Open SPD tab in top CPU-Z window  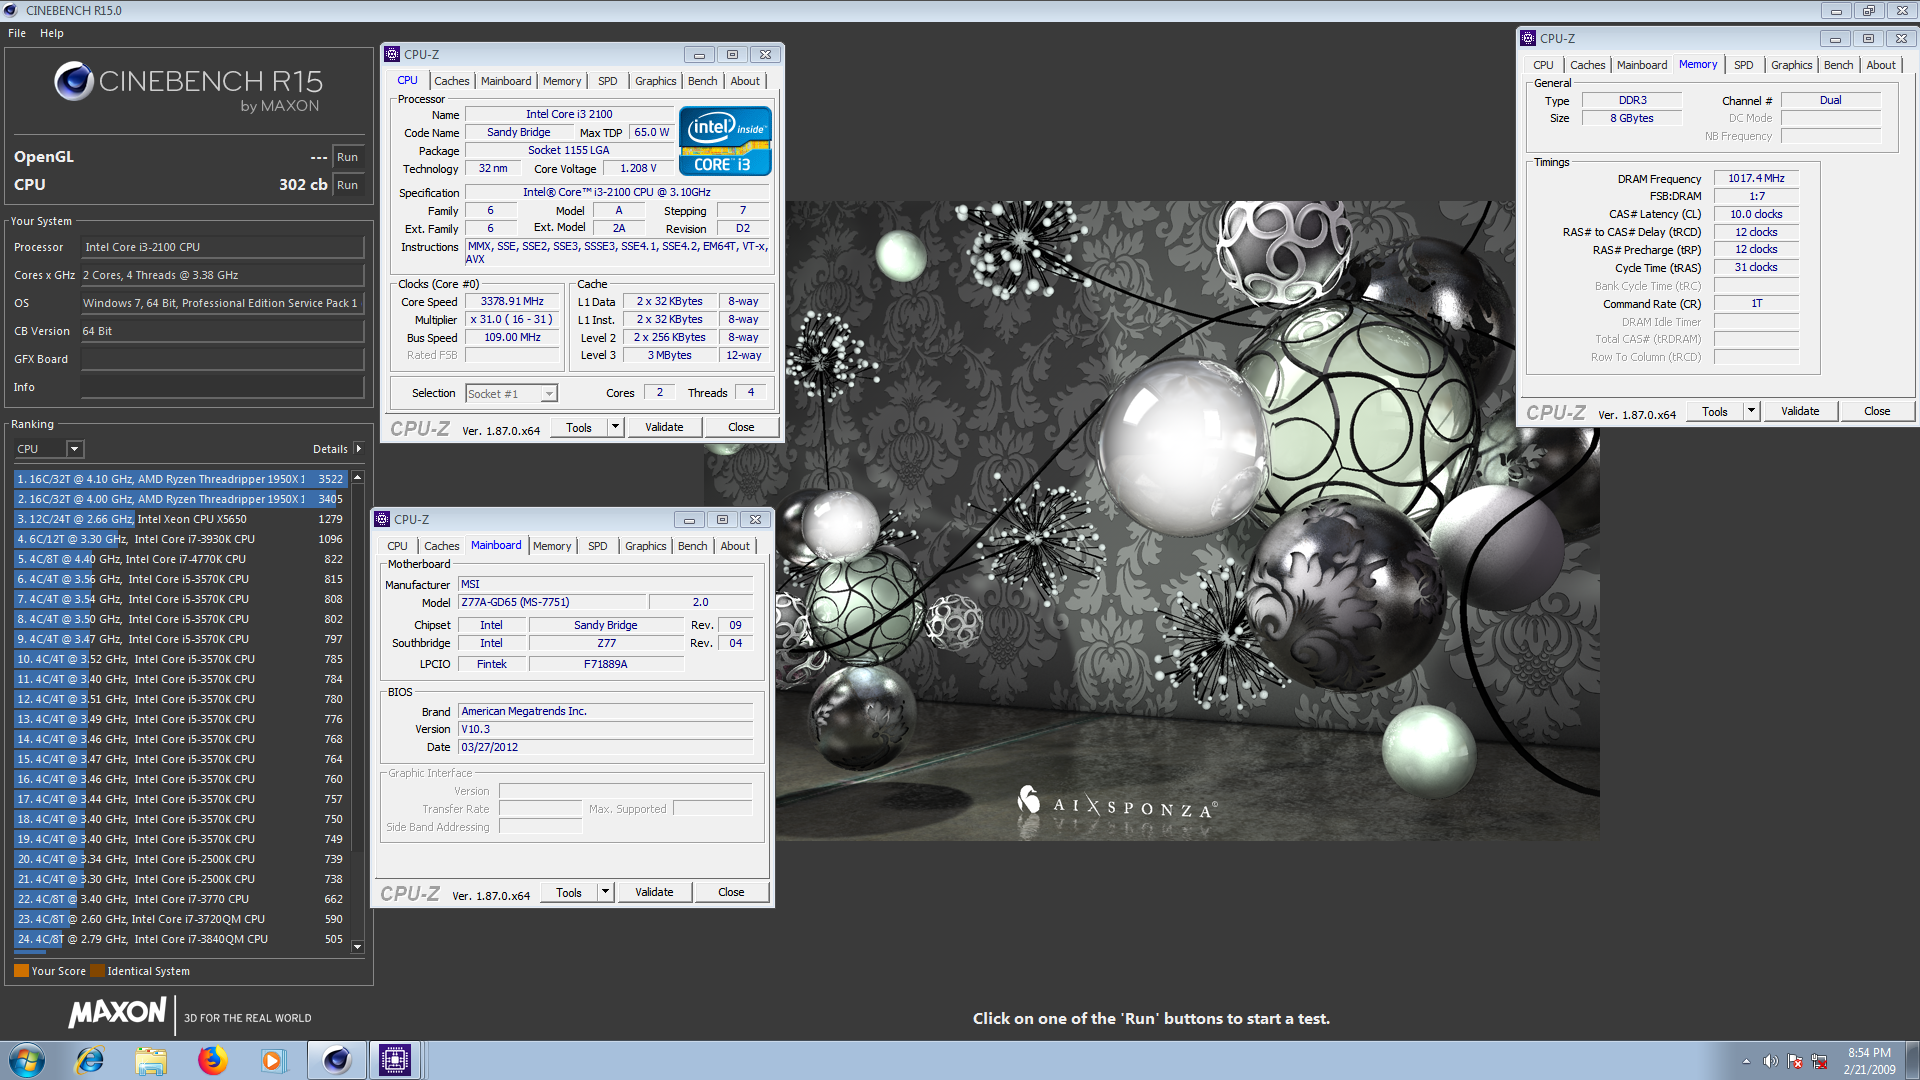point(607,81)
